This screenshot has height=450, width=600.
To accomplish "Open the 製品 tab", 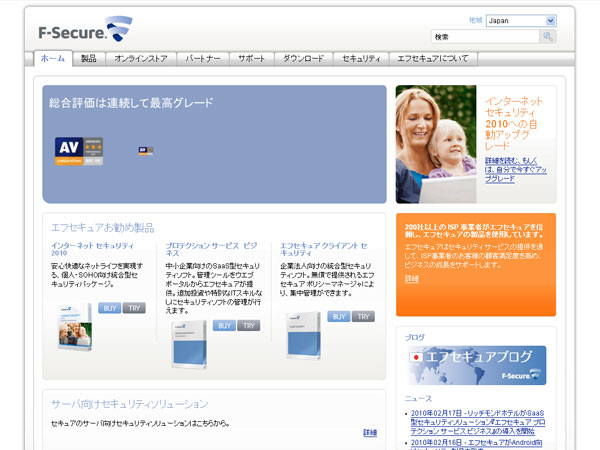I will (89, 59).
